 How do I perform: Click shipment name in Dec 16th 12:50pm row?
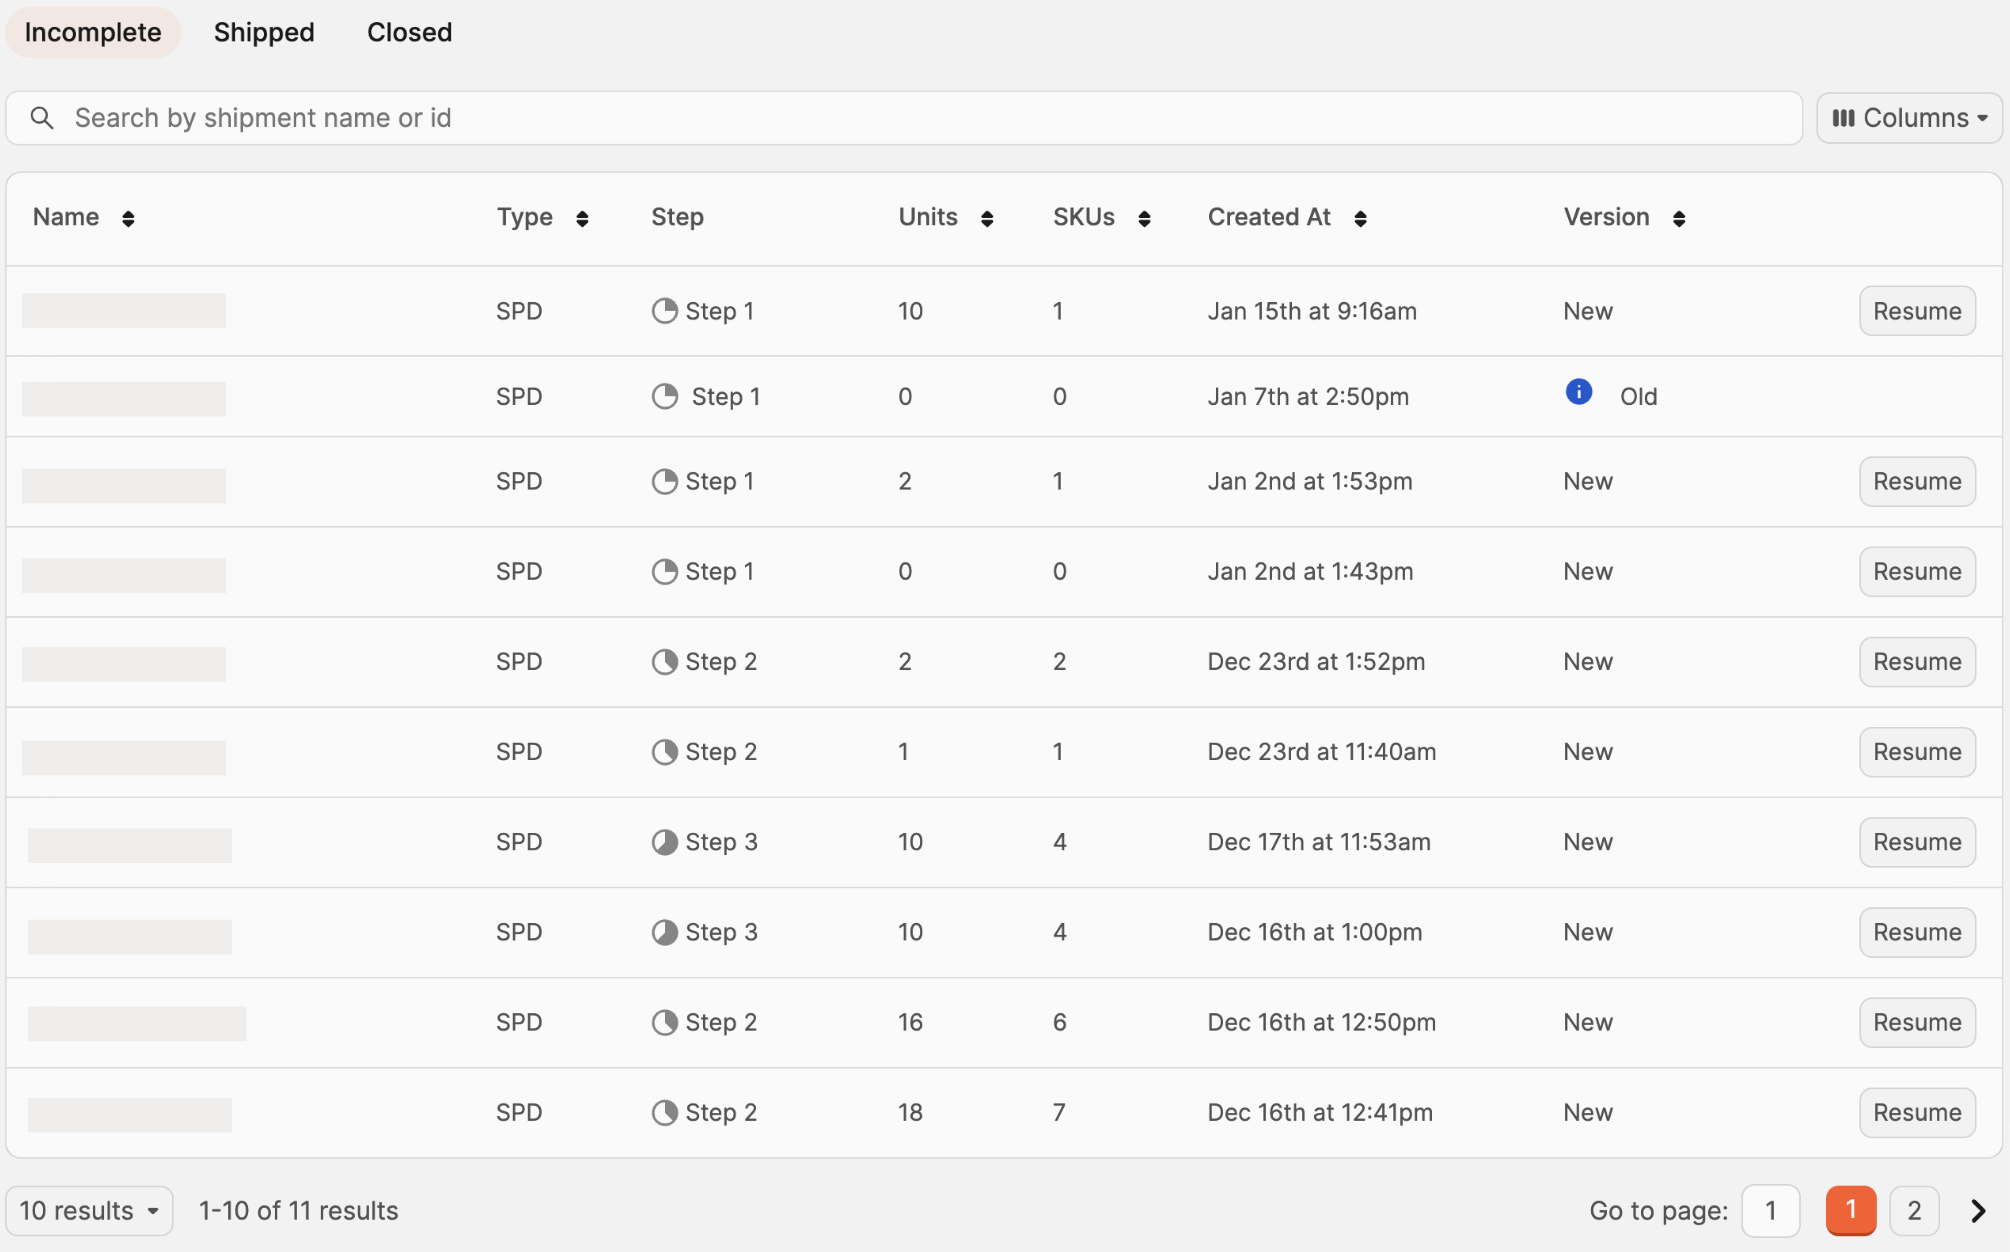coord(137,1023)
